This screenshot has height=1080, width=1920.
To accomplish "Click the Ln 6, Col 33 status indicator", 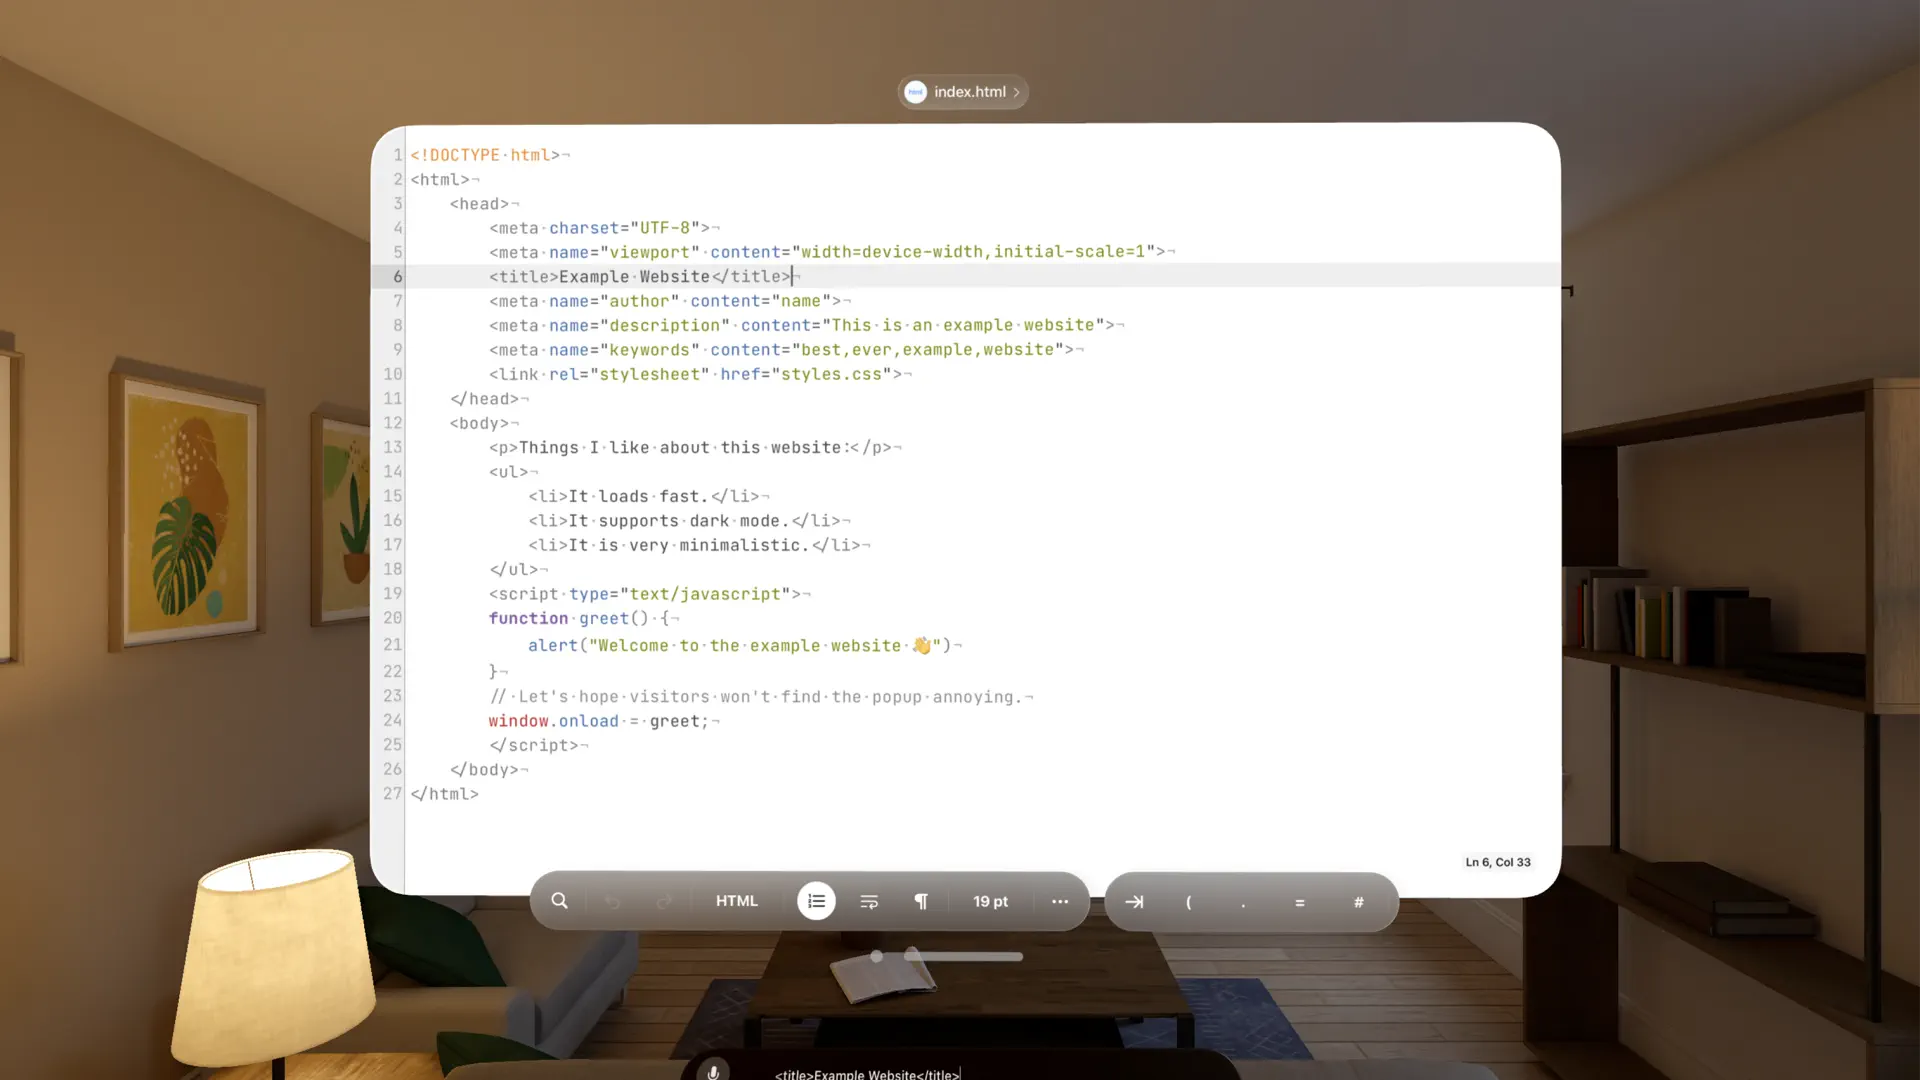I will [1497, 862].
